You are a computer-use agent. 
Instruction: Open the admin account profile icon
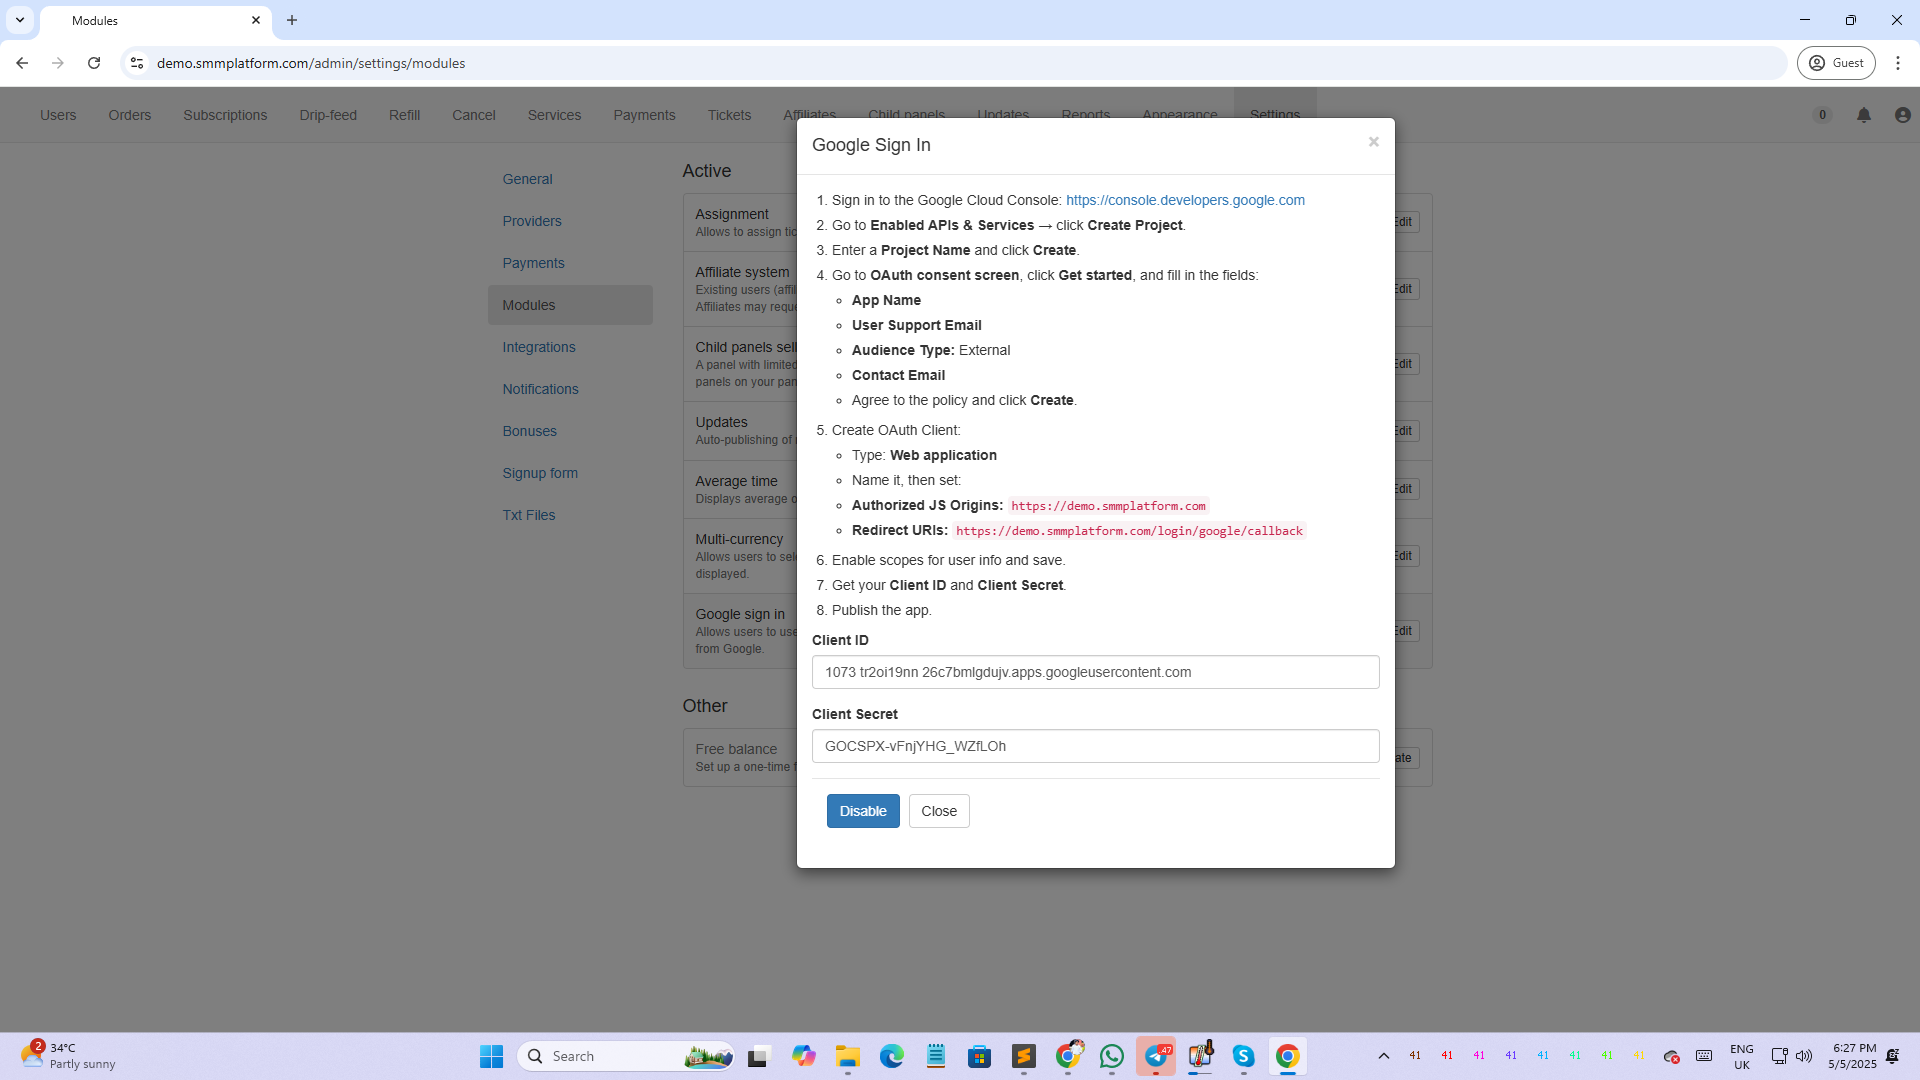1902,115
